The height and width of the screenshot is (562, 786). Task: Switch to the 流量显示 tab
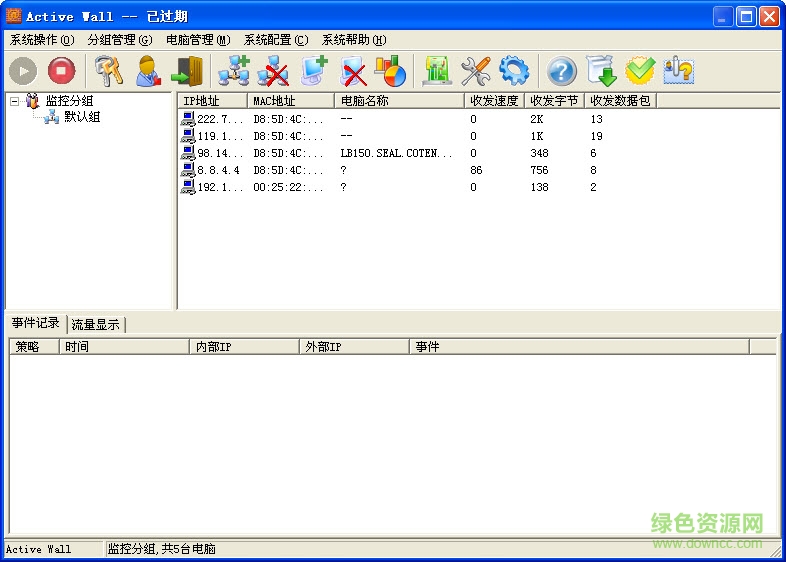(x=96, y=324)
